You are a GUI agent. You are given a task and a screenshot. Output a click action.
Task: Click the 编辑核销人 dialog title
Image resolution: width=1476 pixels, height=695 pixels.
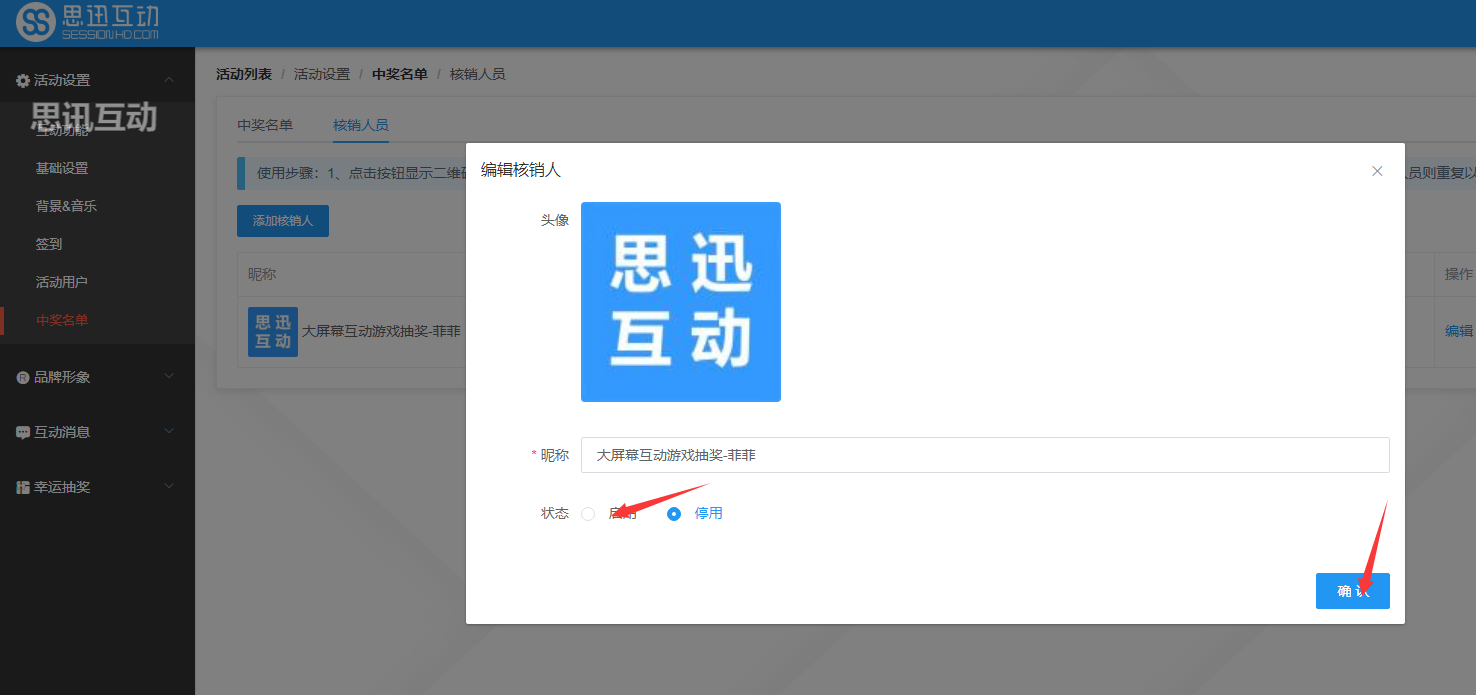521,170
